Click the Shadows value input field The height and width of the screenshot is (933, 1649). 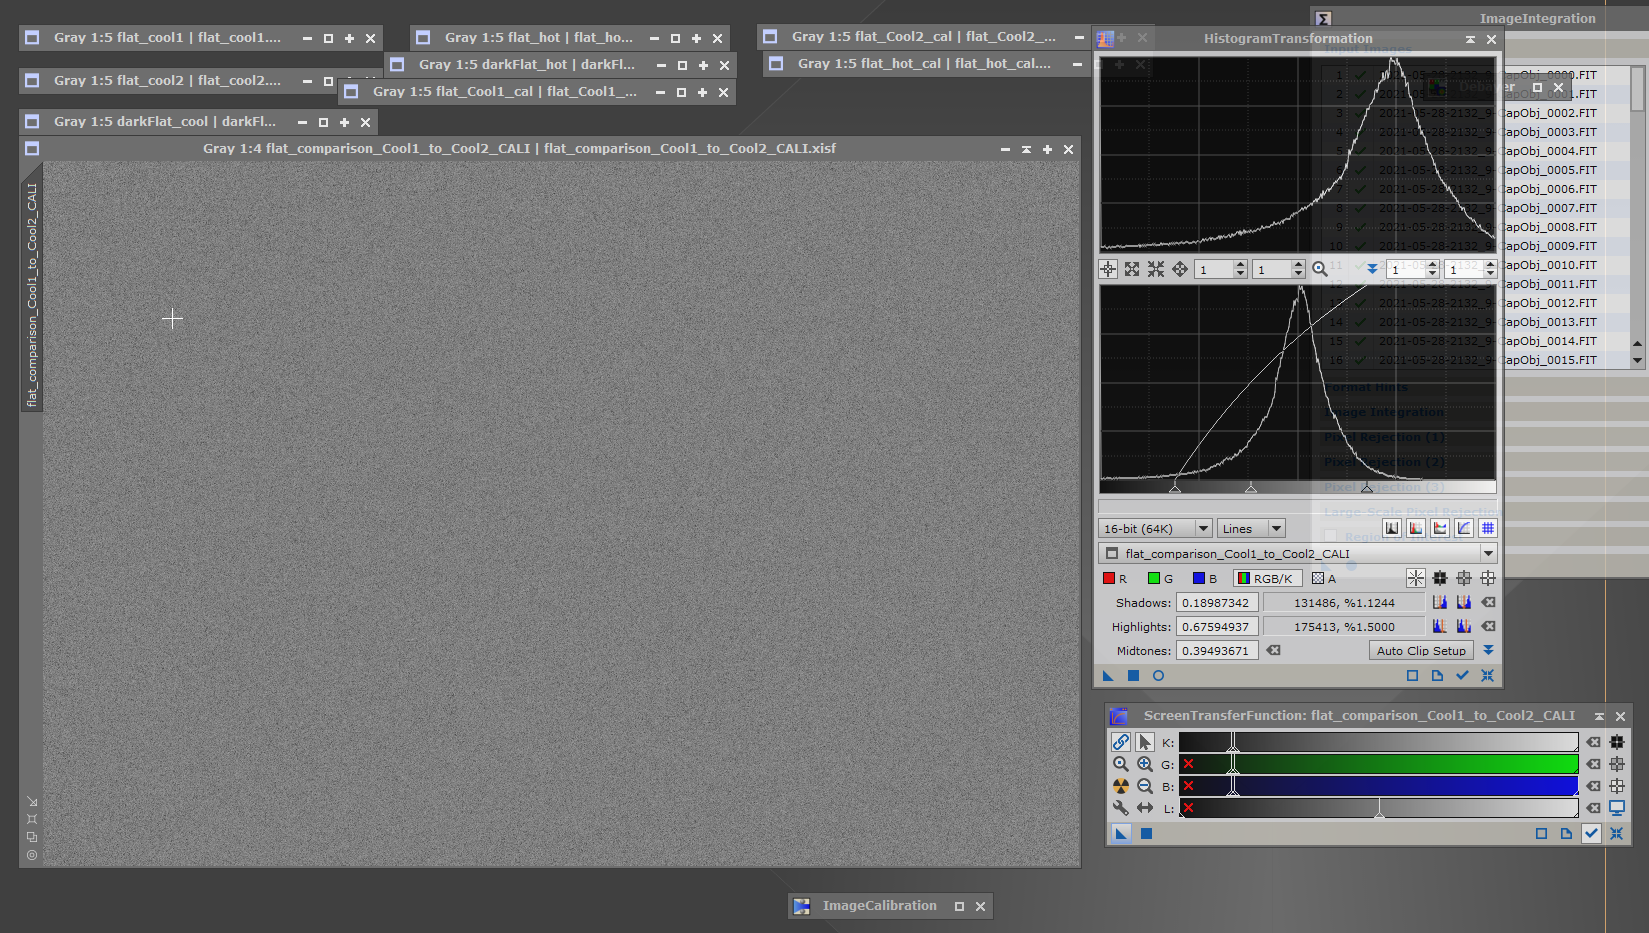point(1216,602)
